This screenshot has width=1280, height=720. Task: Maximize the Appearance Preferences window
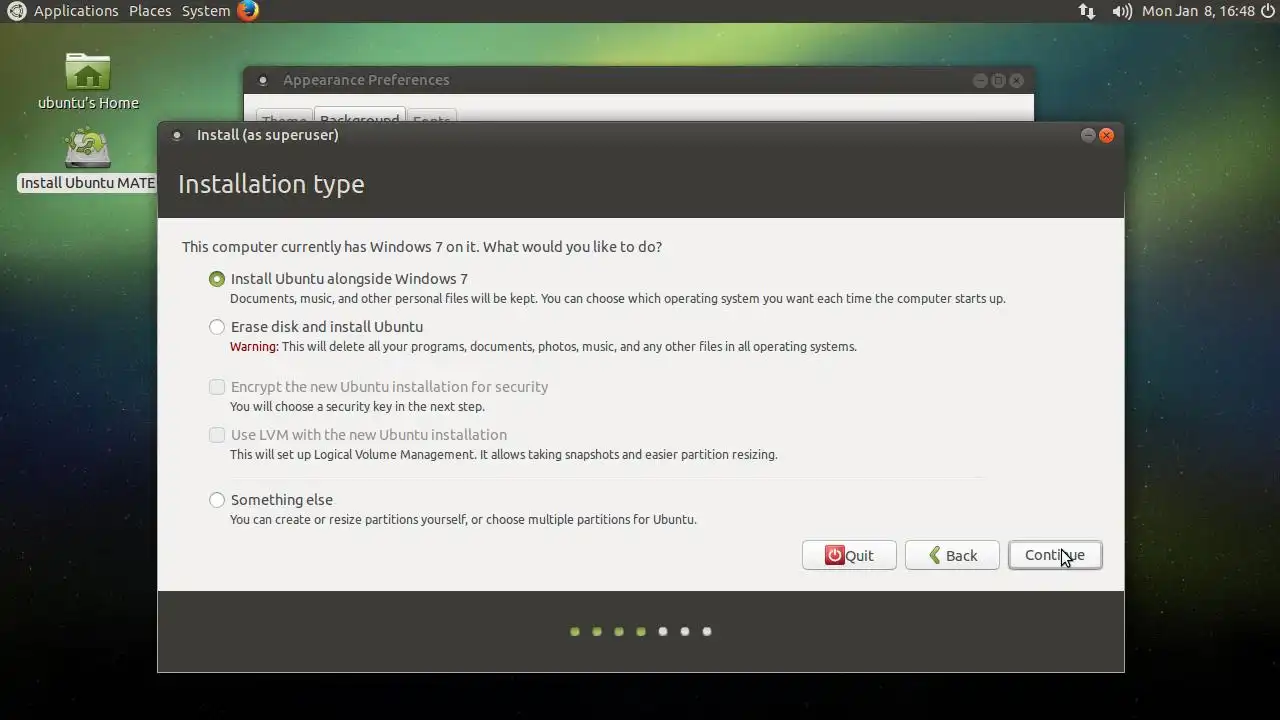998,80
